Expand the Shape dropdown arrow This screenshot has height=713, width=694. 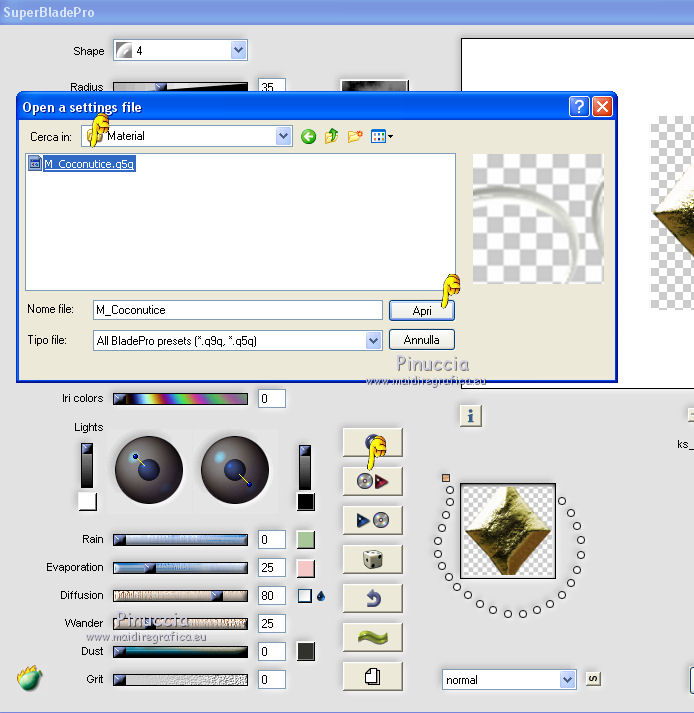pyautogui.click(x=238, y=50)
